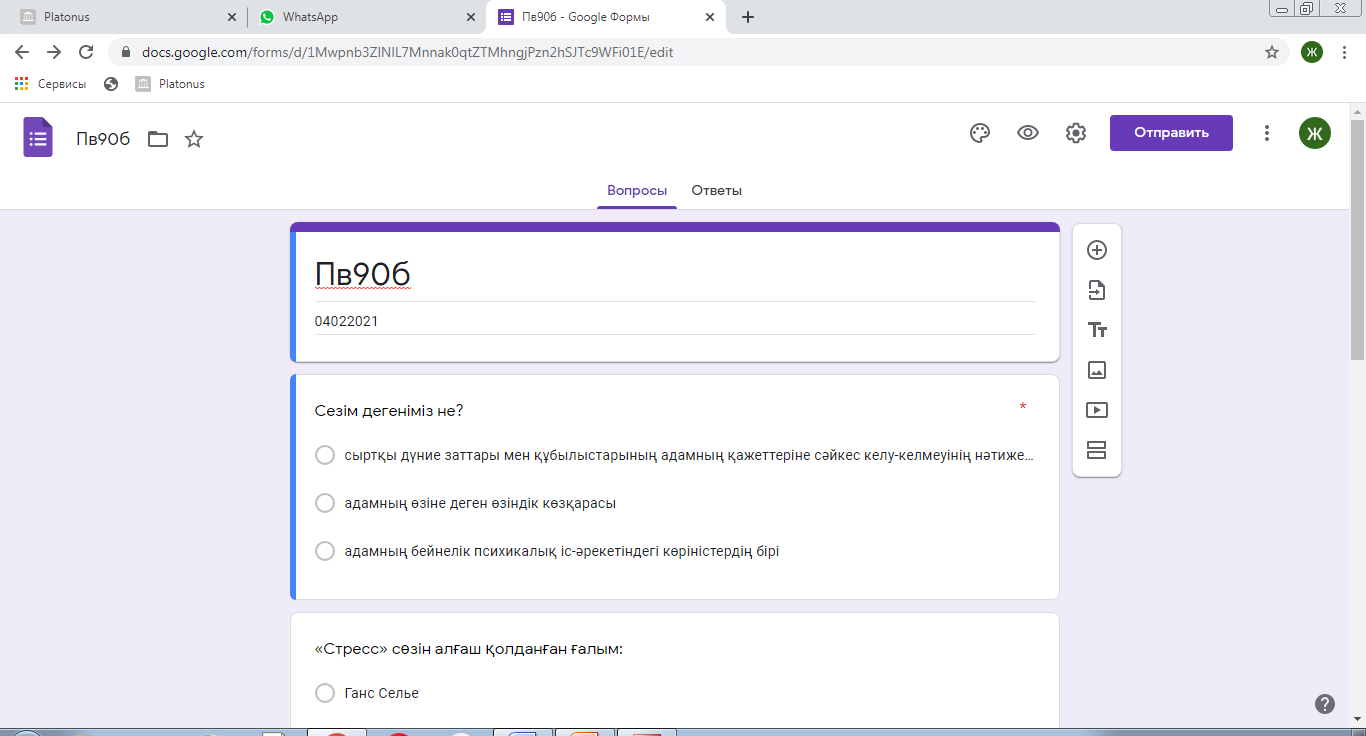This screenshot has width=1366, height=736.
Task: Open the three-dot more options menu
Action: click(1267, 133)
